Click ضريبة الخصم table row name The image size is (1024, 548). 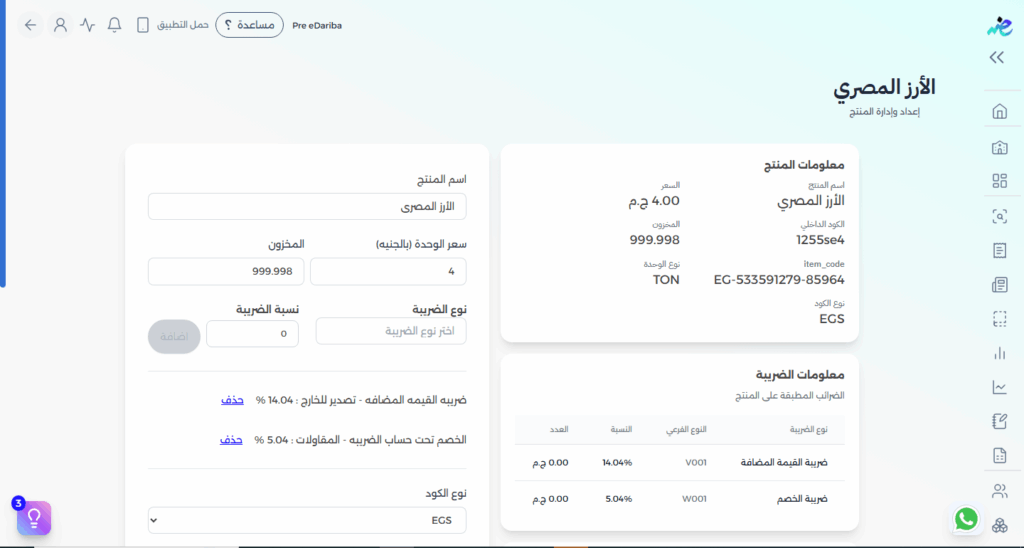[802, 498]
